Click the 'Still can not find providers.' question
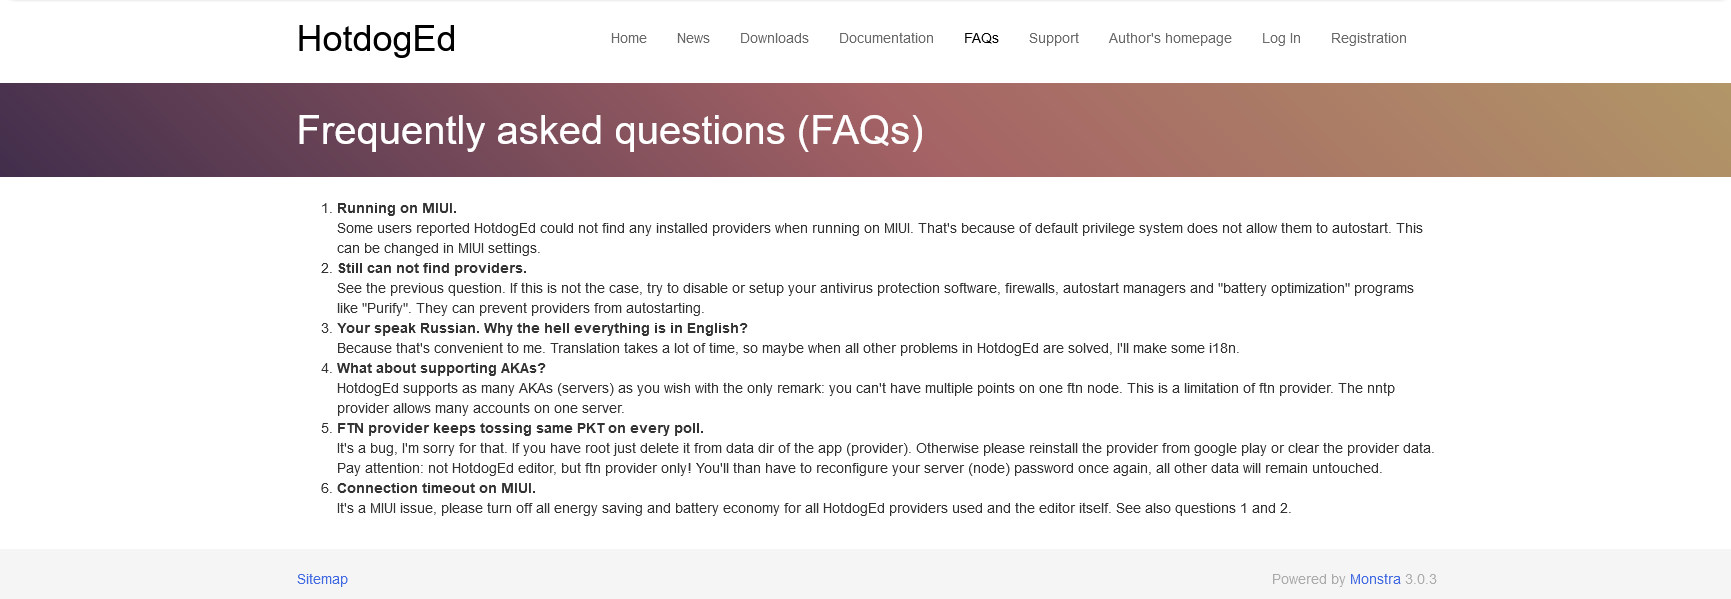This screenshot has height=599, width=1731. point(432,268)
